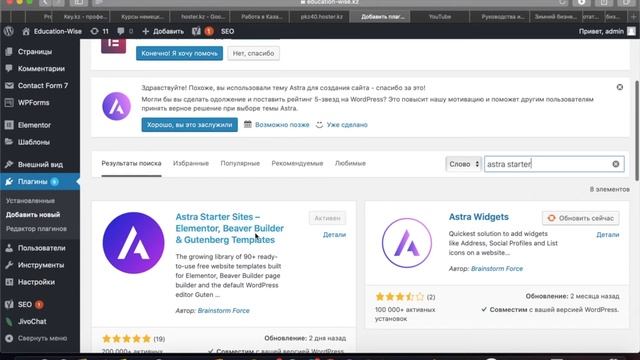This screenshot has height=360, width=640.
Task: Click Детали for Astra Starter Sites
Action: (334, 235)
